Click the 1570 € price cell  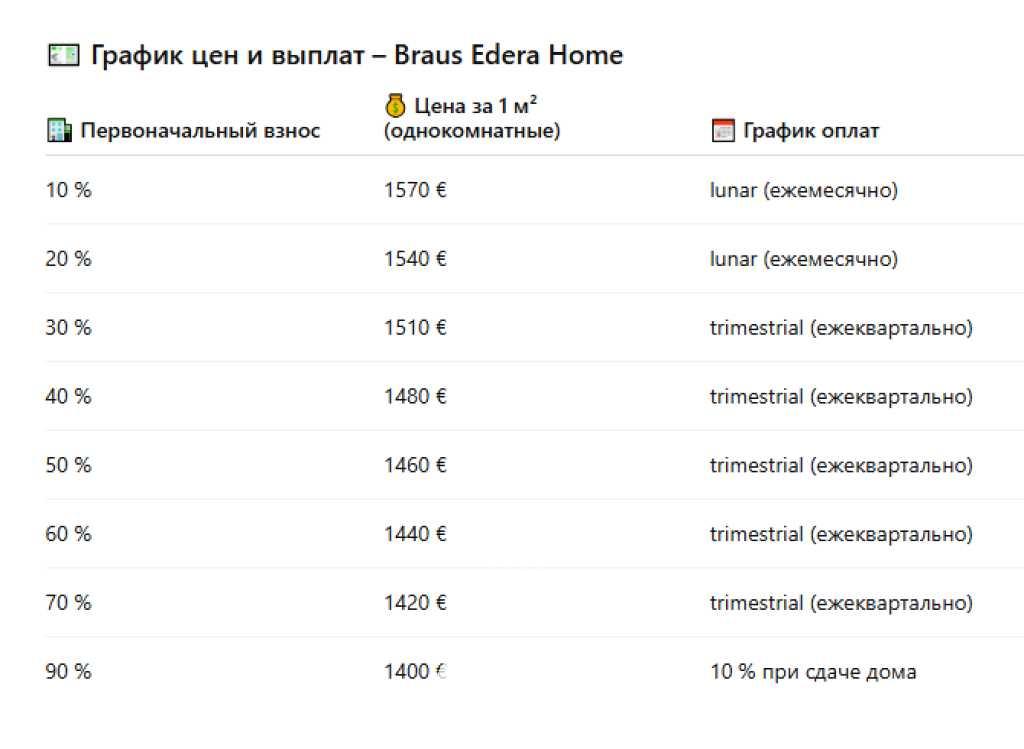click(x=415, y=190)
